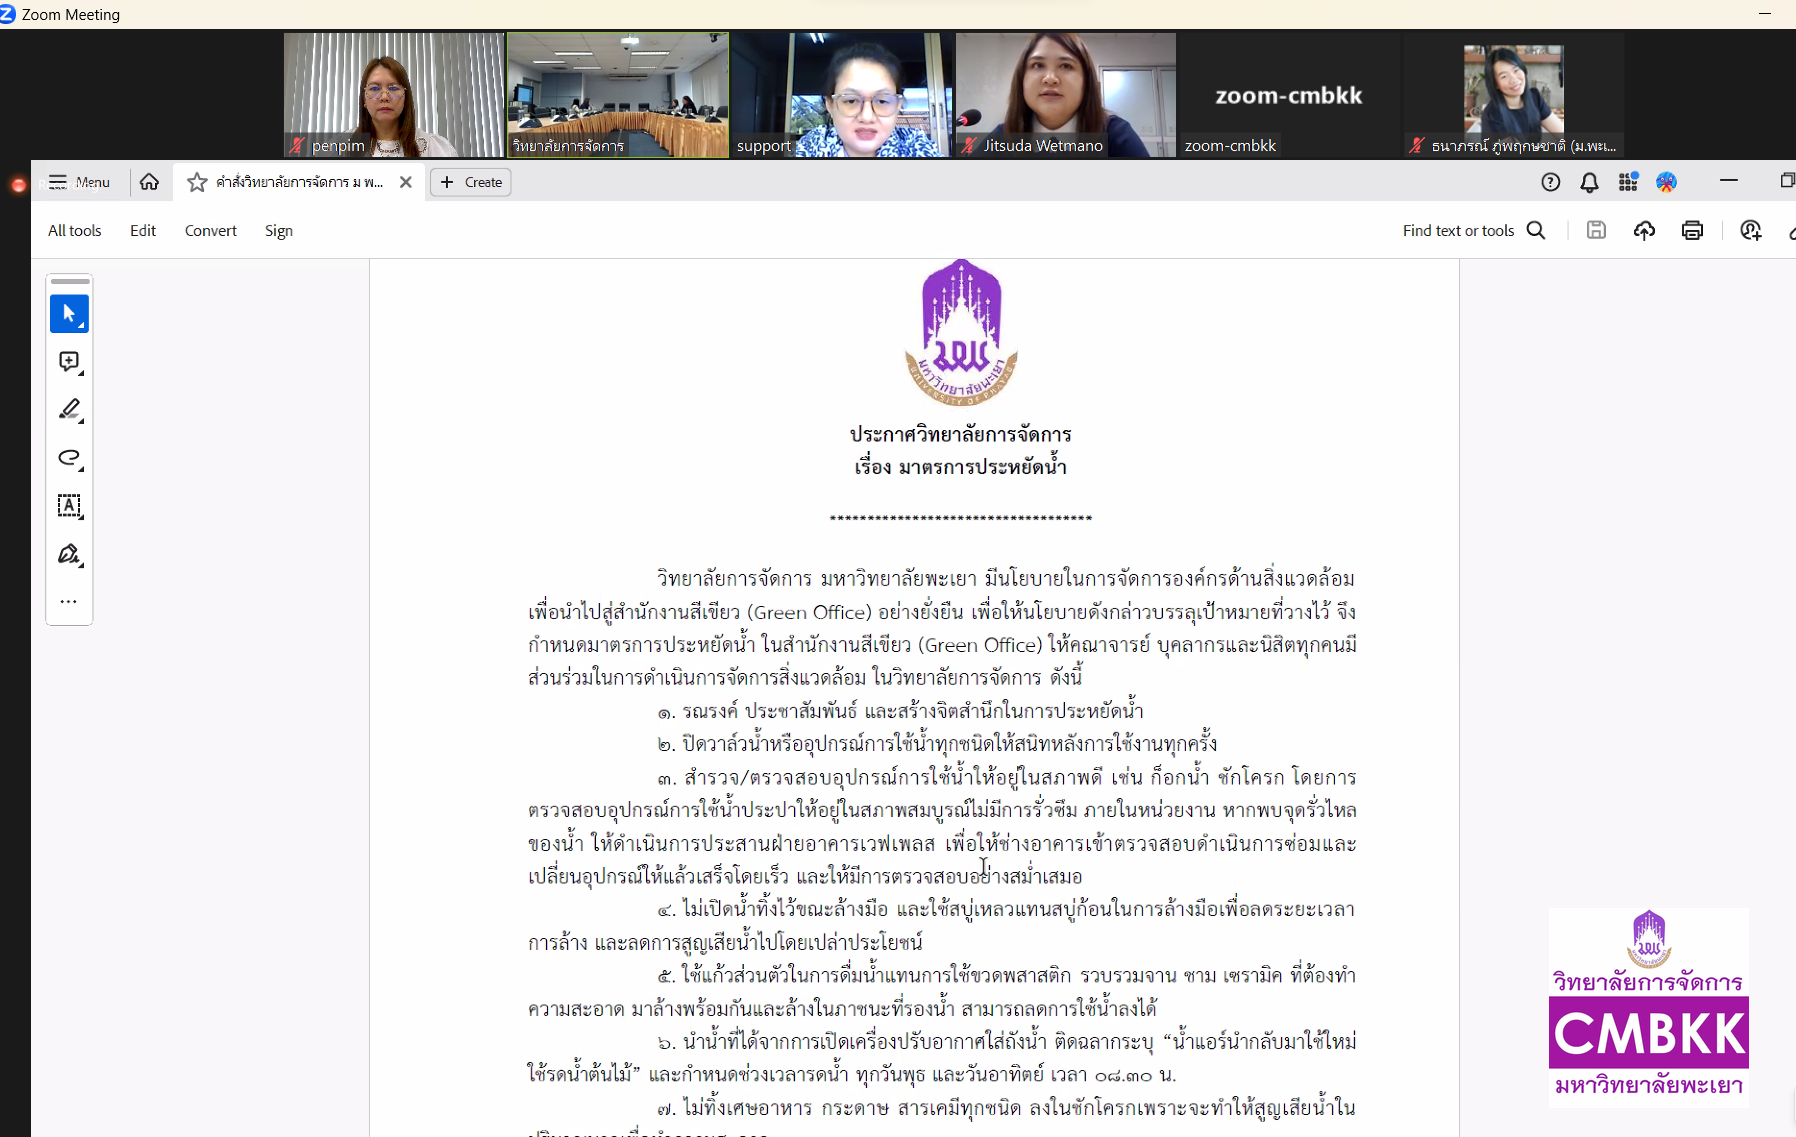Viewport: 1796px width, 1137px height.
Task: Pick the freehand Draw tool
Action: [x=69, y=458]
